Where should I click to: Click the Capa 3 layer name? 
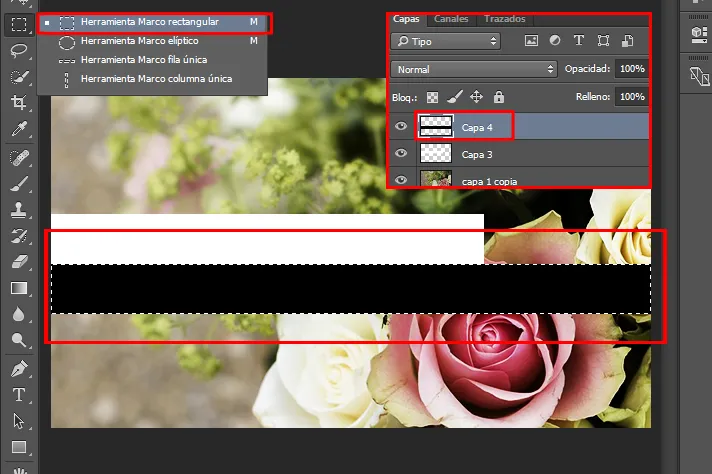[x=477, y=155]
